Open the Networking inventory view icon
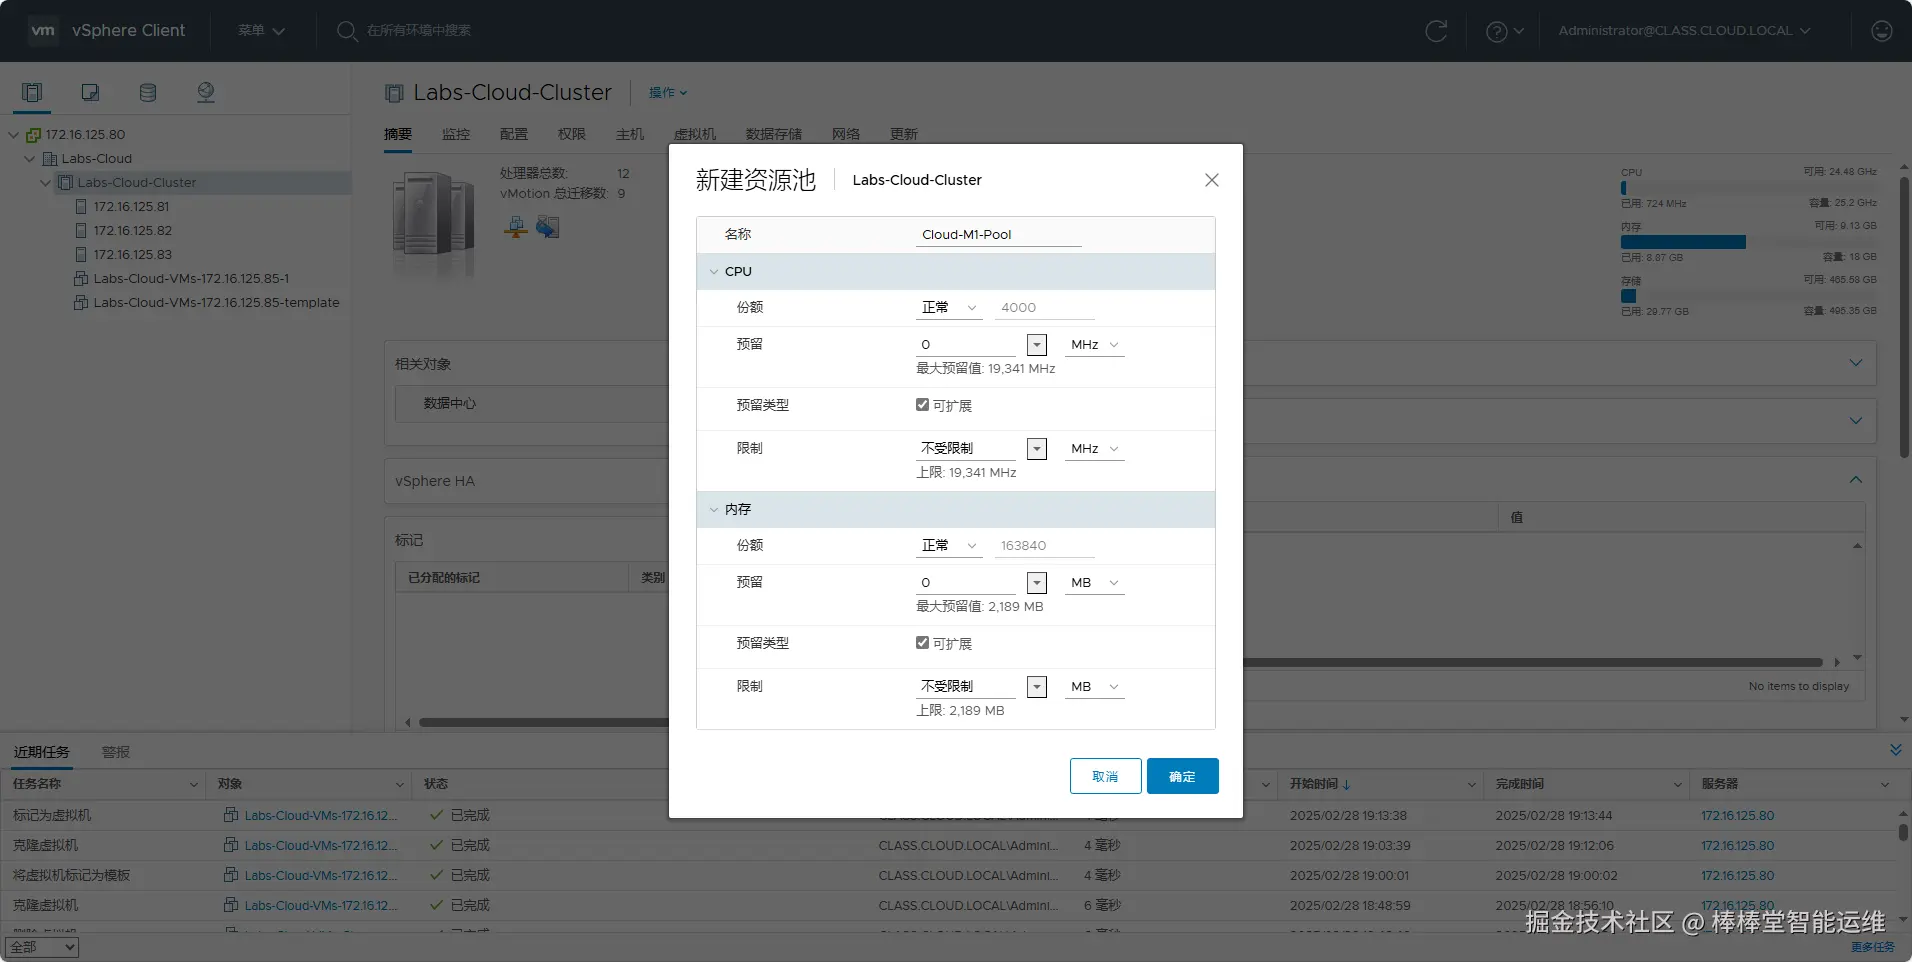 point(206,93)
